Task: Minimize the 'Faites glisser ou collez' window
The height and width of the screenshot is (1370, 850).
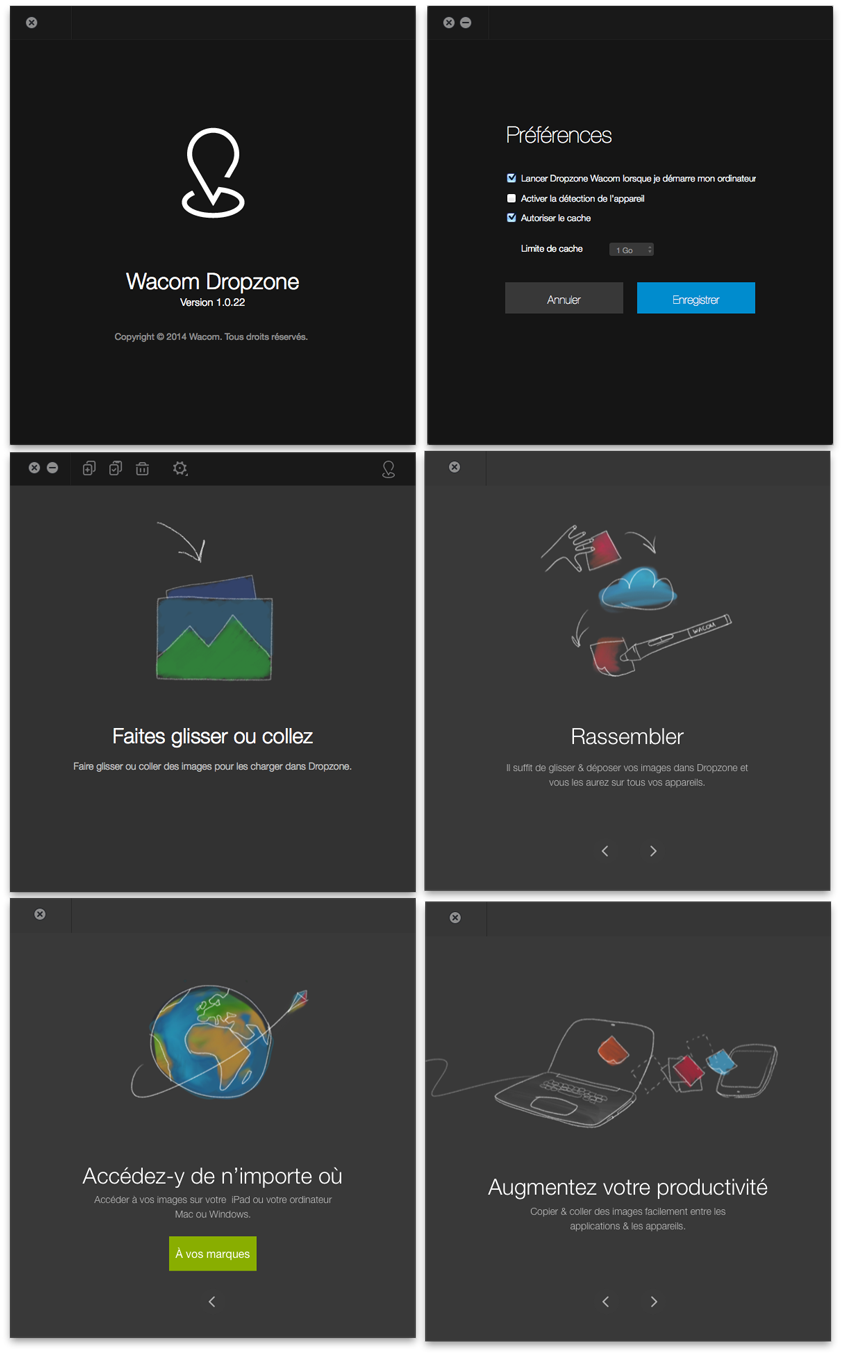Action: tap(52, 468)
